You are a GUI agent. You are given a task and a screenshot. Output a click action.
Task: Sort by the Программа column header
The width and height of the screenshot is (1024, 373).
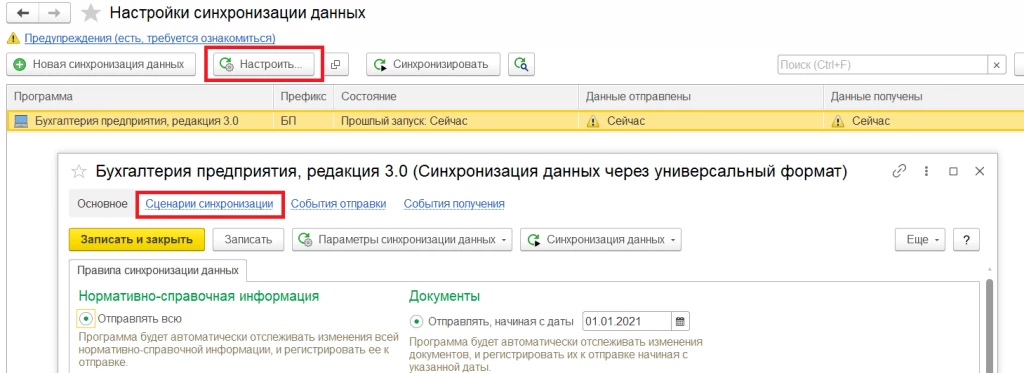click(140, 97)
